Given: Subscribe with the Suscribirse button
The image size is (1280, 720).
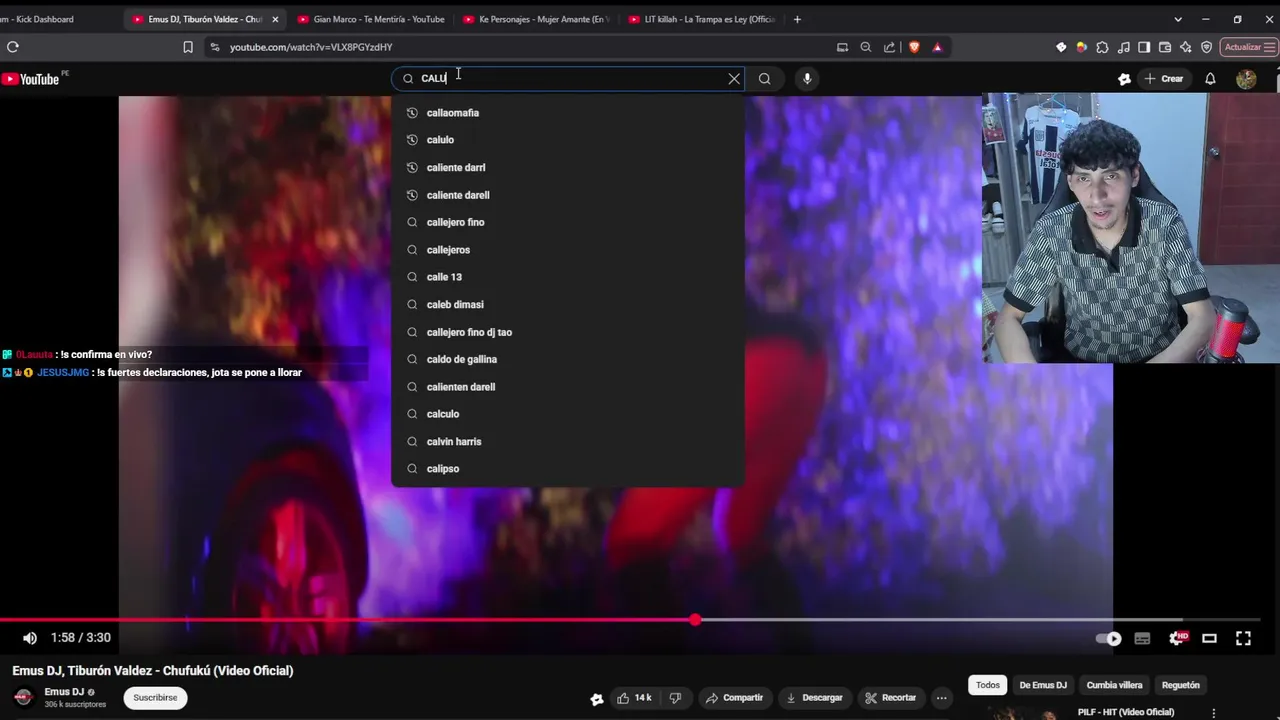Looking at the screenshot, I should (x=155, y=698).
